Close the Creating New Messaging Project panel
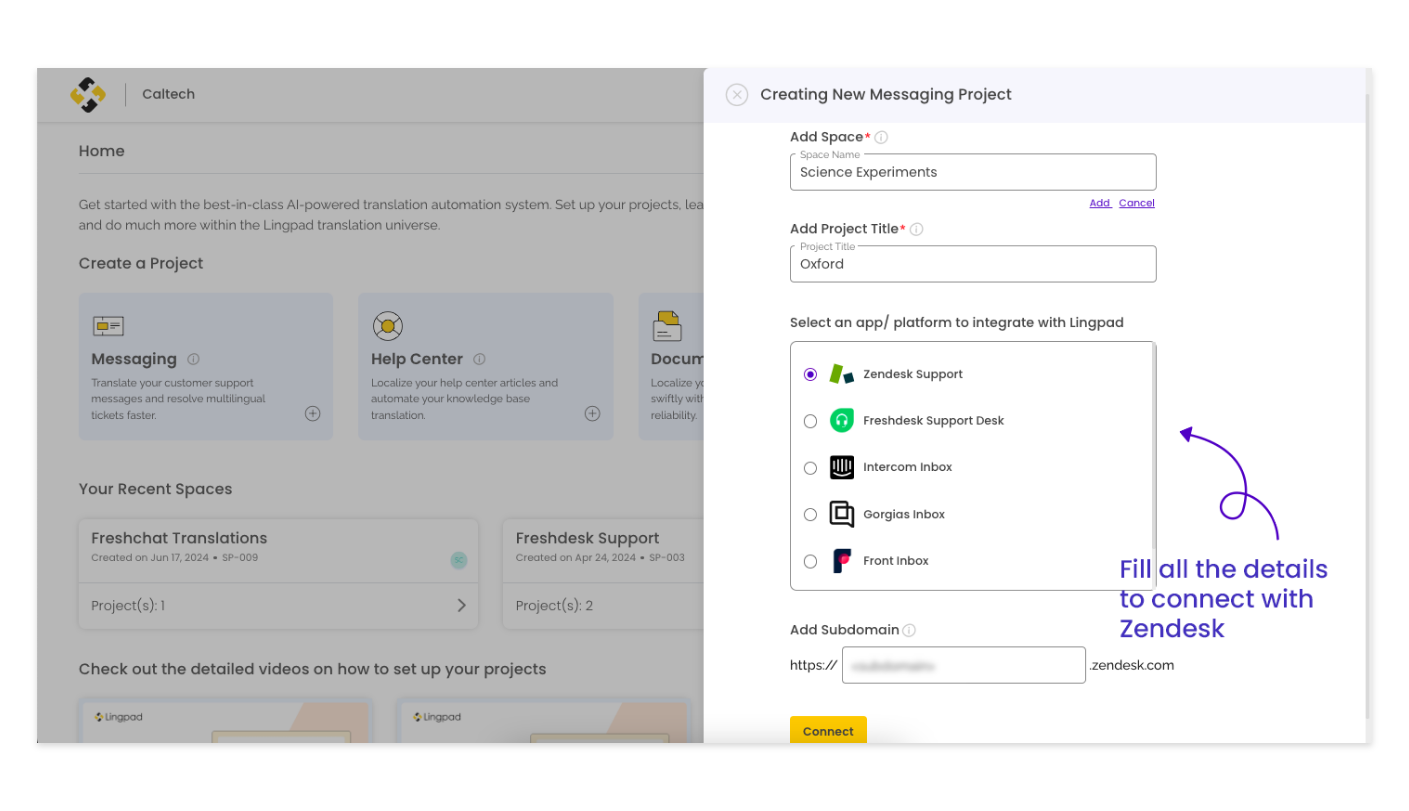This screenshot has width=1409, height=811. tap(737, 95)
